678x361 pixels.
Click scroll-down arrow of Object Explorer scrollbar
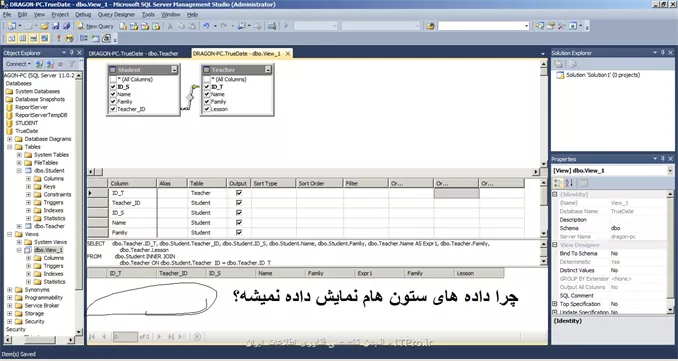[x=79, y=332]
